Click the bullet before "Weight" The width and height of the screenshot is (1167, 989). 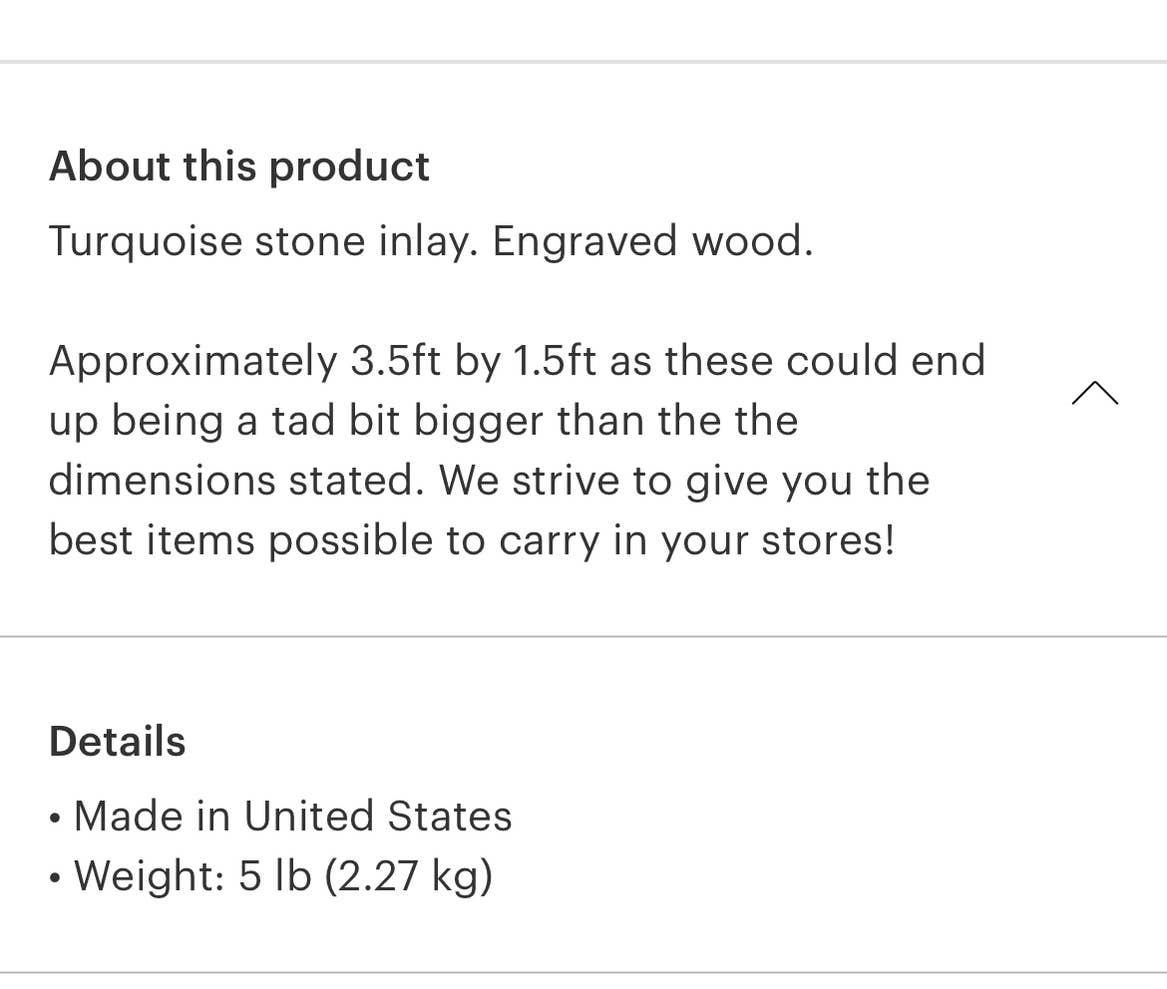click(x=55, y=878)
